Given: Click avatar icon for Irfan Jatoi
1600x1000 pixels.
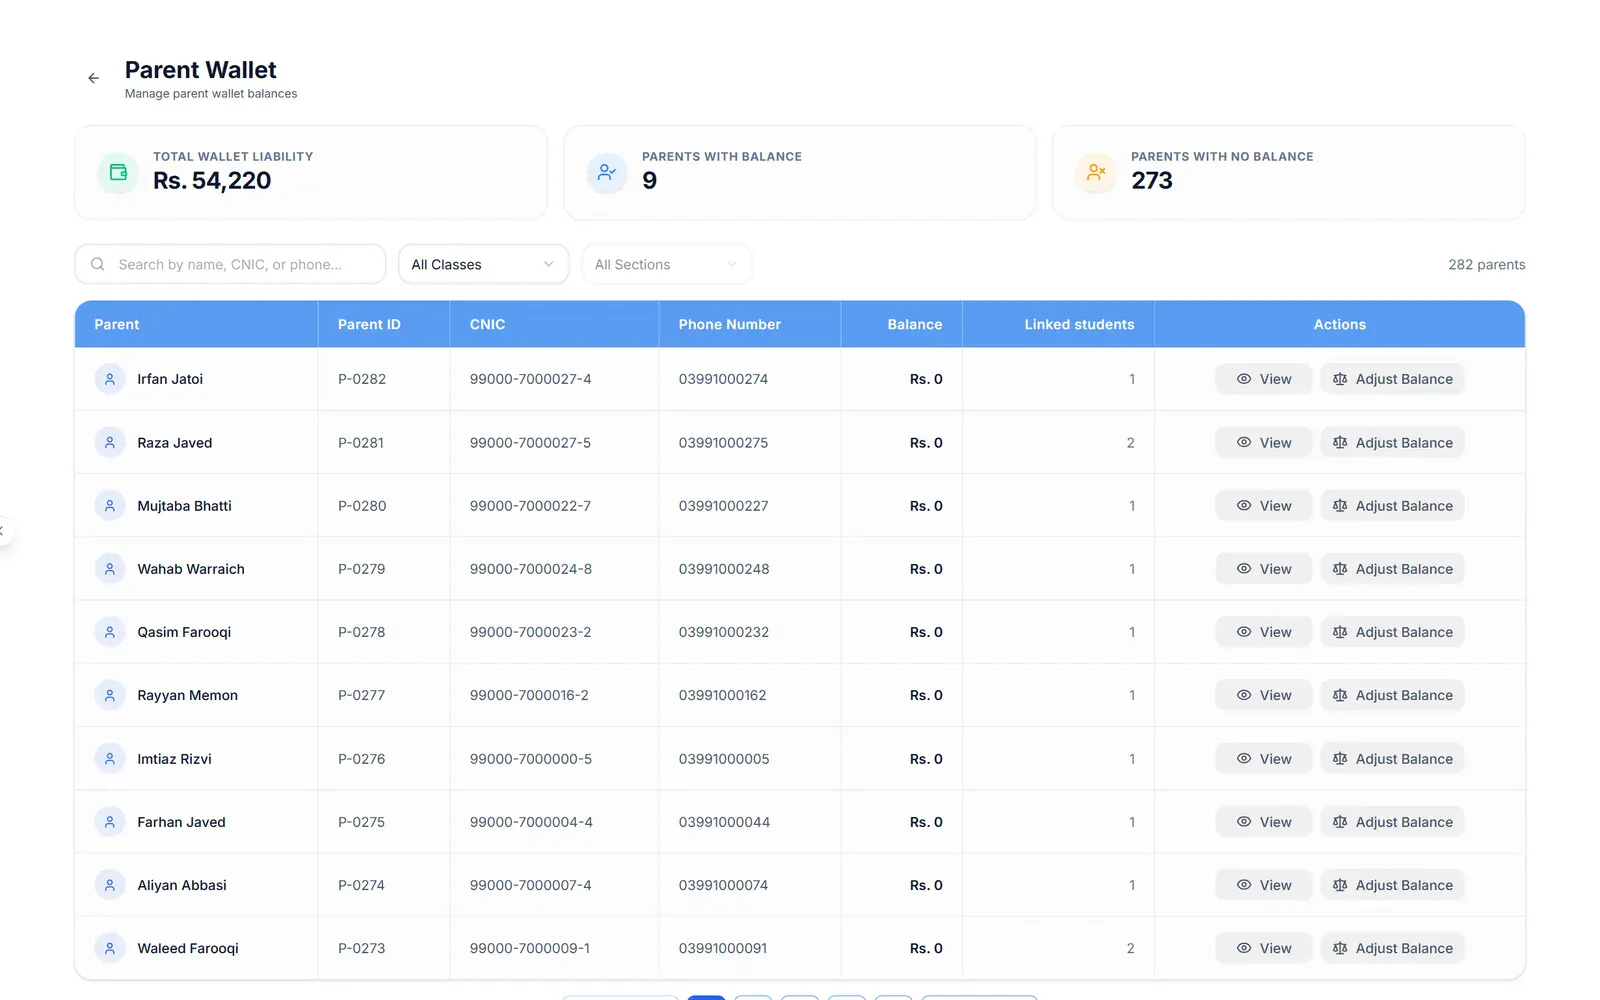Looking at the screenshot, I should click(110, 379).
